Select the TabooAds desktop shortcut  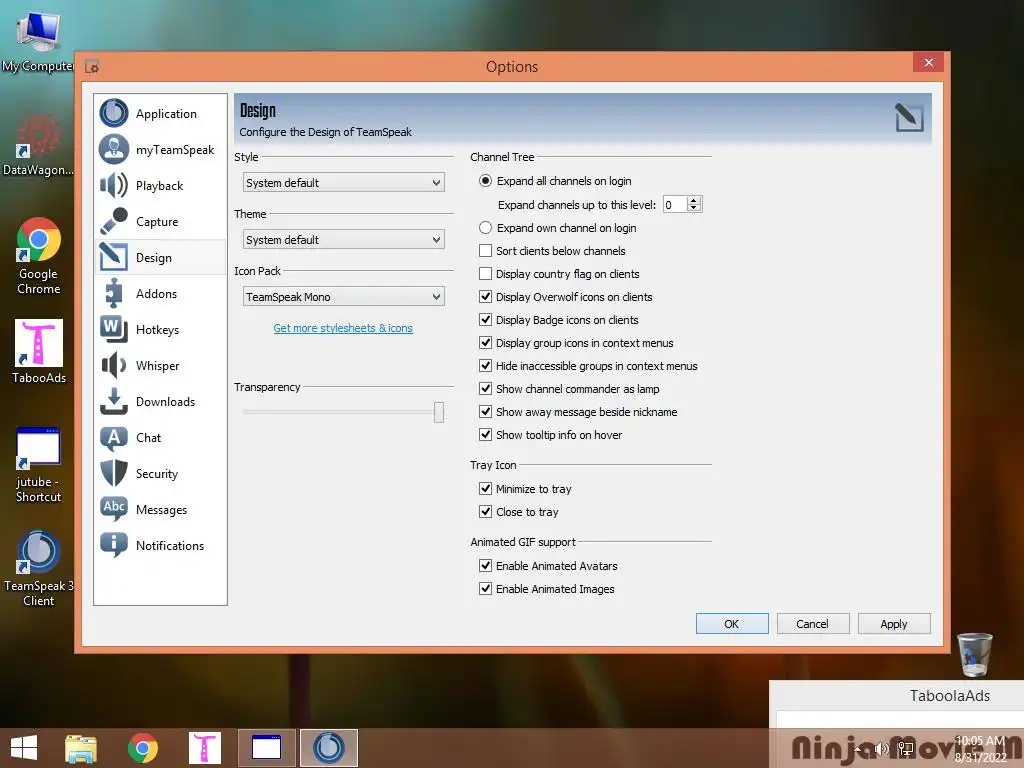[x=39, y=351]
